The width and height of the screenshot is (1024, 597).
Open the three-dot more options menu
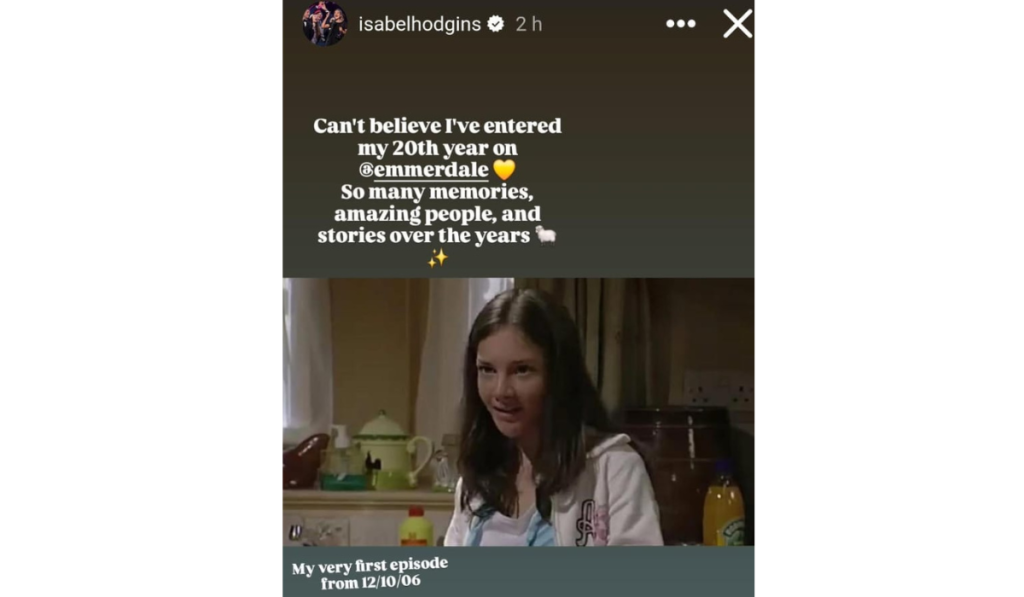pyautogui.click(x=680, y=24)
